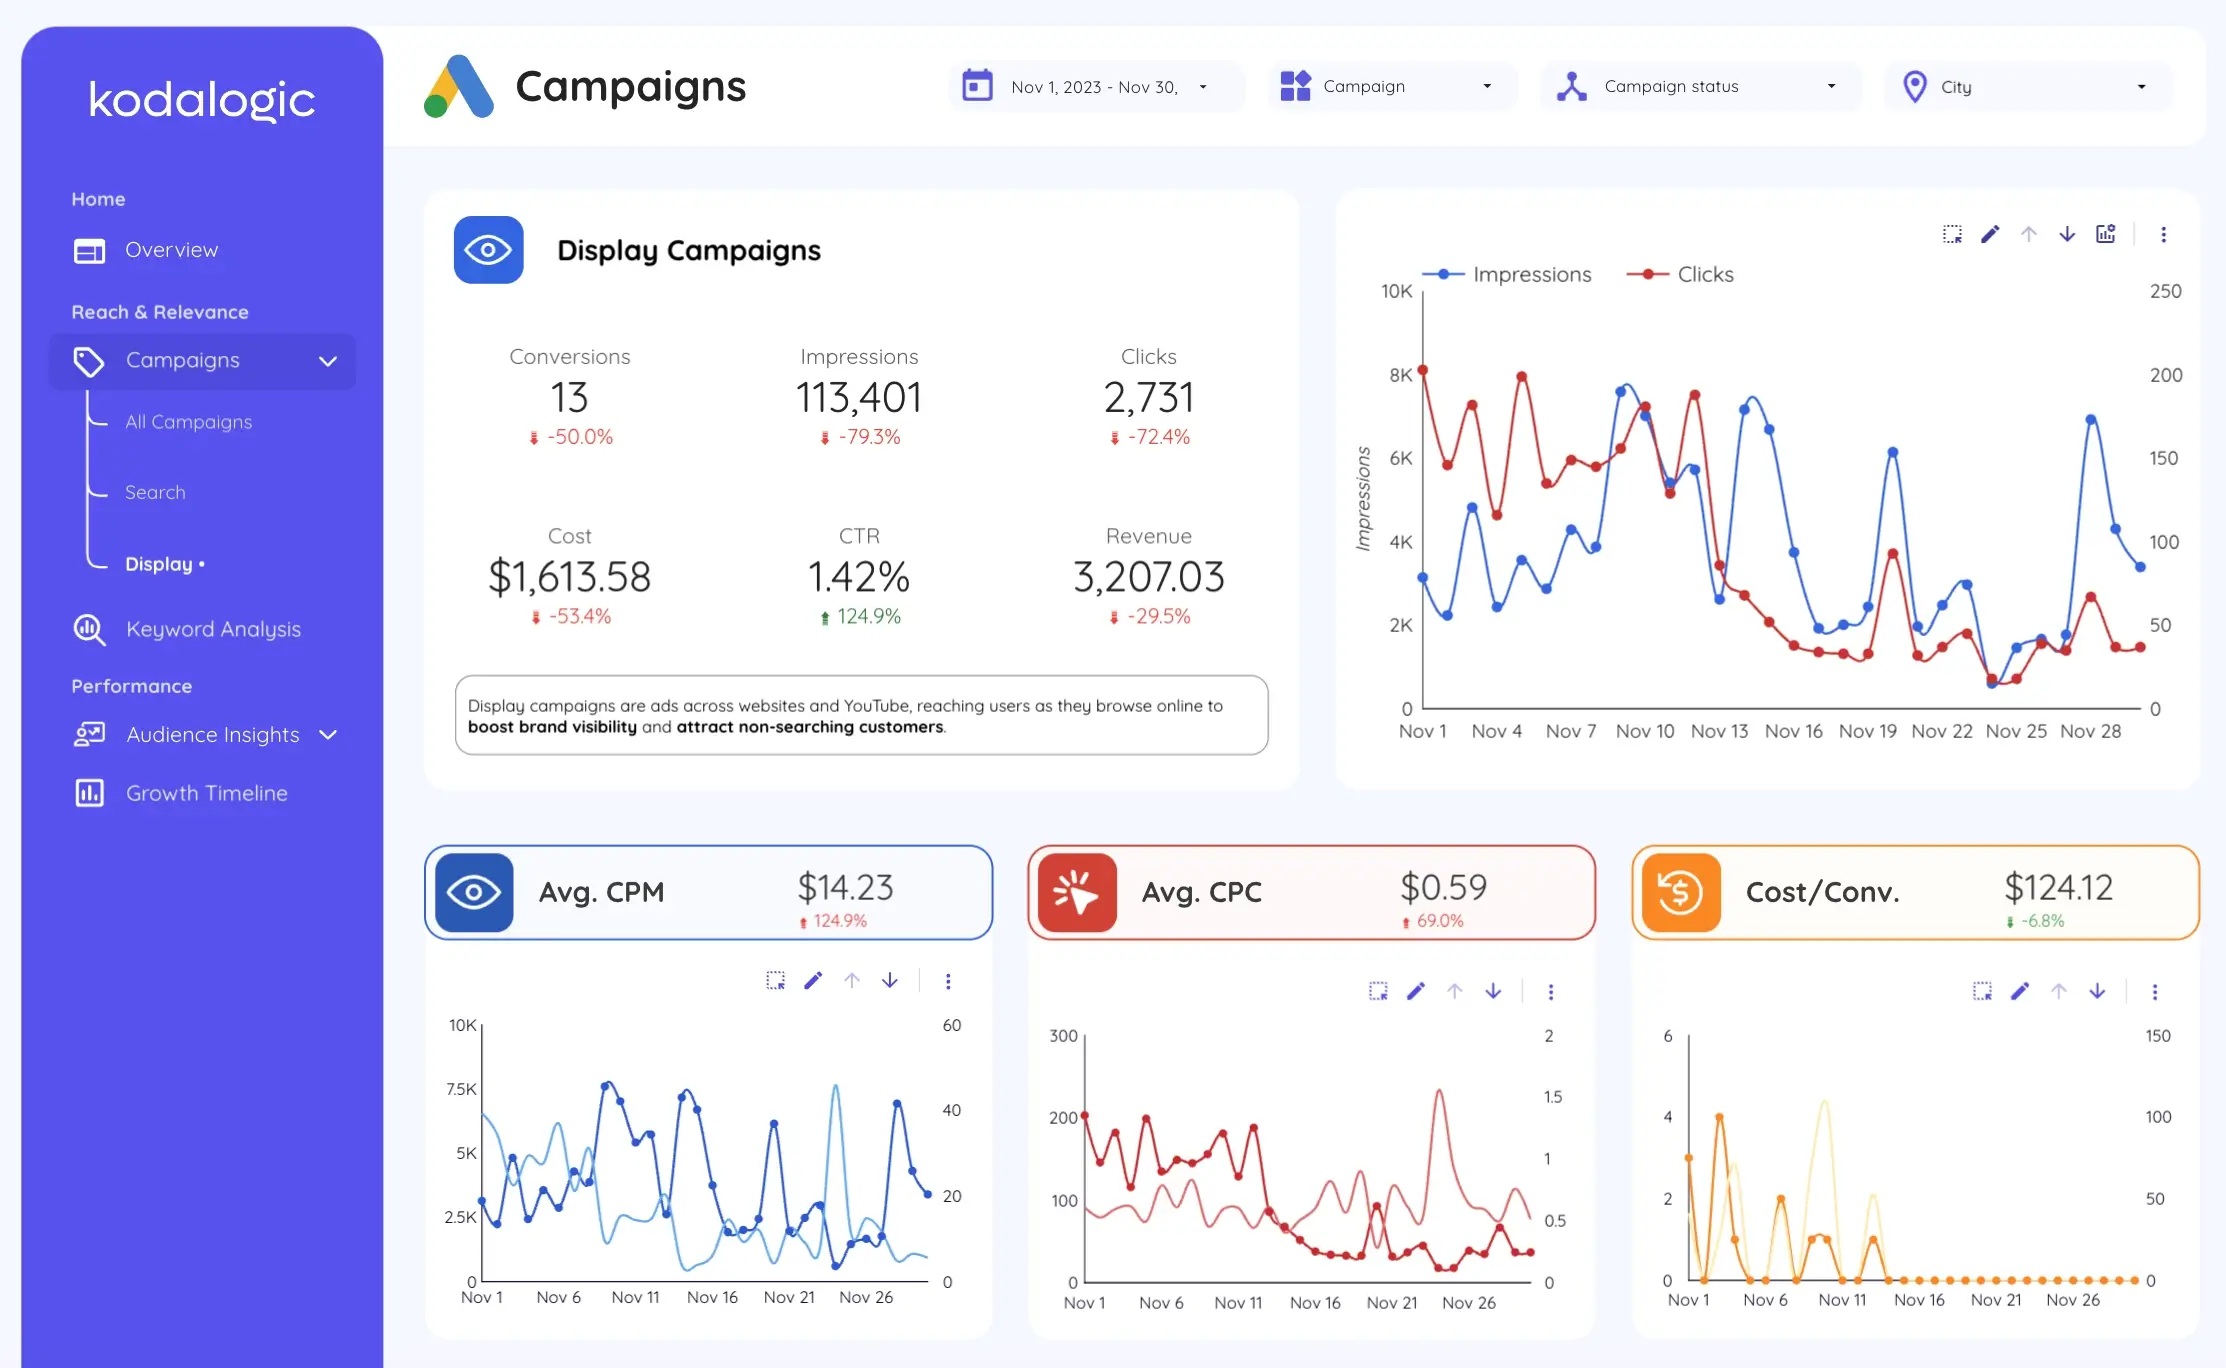Image resolution: width=2226 pixels, height=1368 pixels.
Task: Click the Avg. CPM $14.23 card
Action: pos(709,892)
